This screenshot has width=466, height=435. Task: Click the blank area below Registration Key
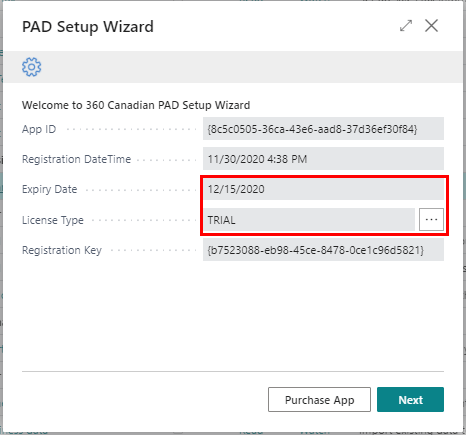pyautogui.click(x=233, y=315)
